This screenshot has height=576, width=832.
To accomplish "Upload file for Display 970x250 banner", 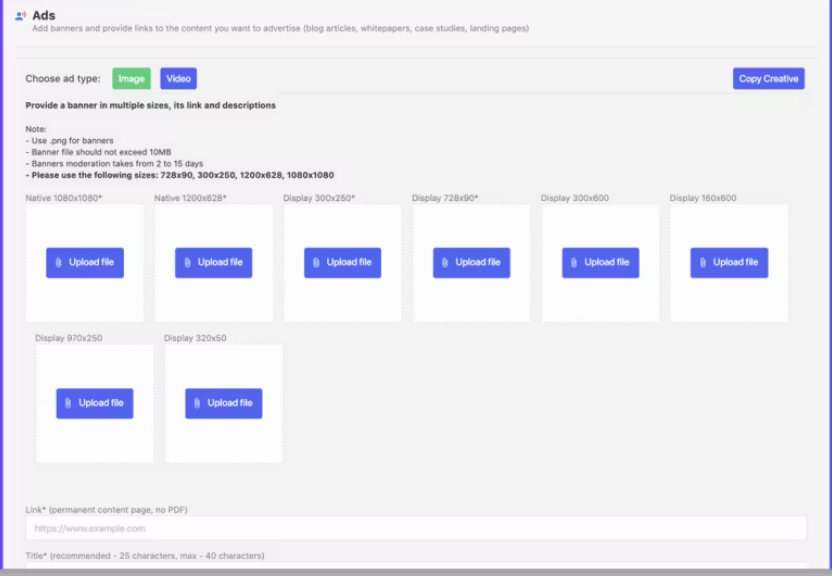I will (x=95, y=403).
